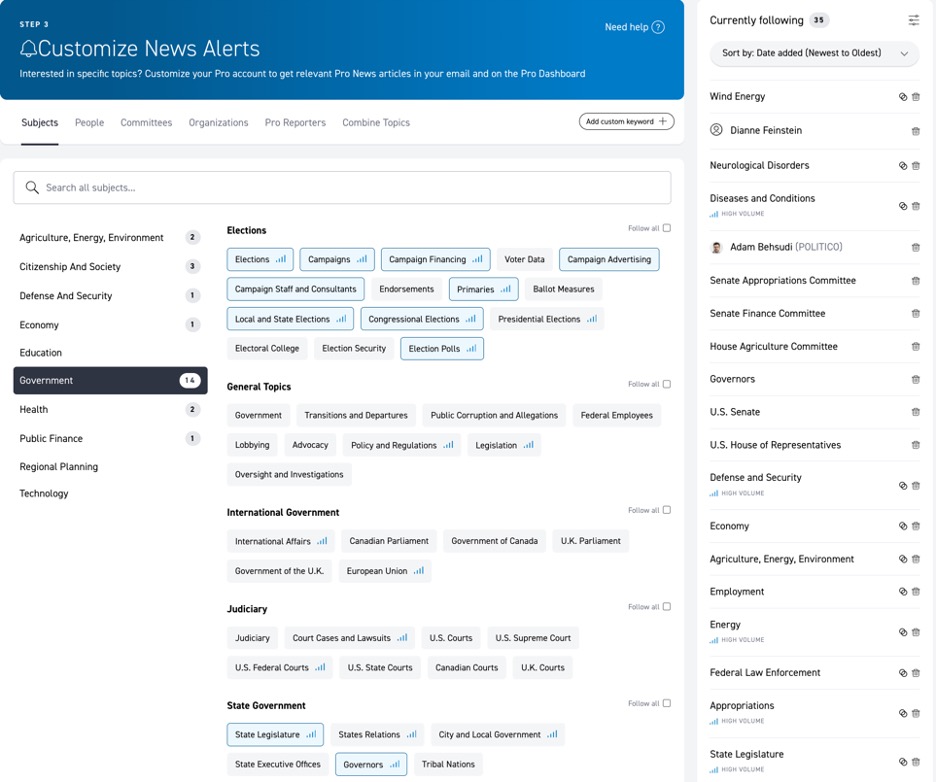The height and width of the screenshot is (782, 936).
Task: Check Follow all for Judiciary
Action: pos(666,606)
